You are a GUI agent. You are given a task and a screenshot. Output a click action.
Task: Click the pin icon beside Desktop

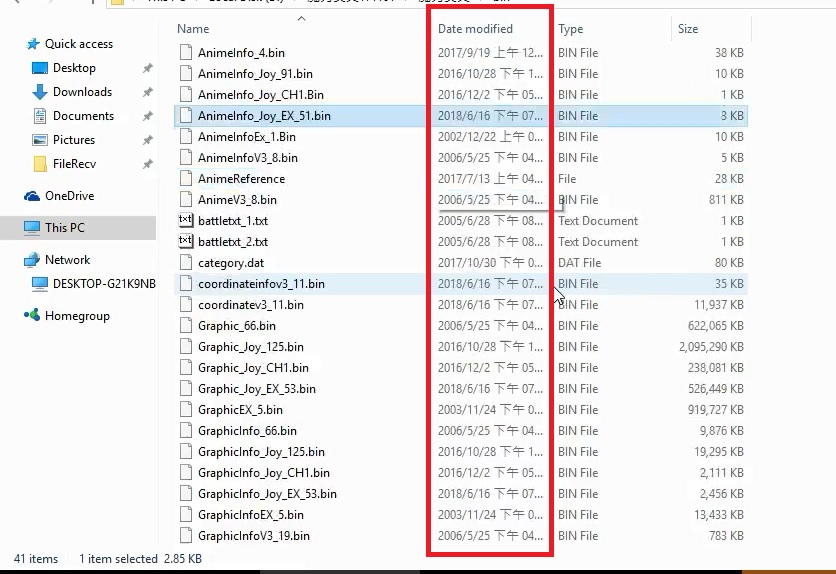pyautogui.click(x=148, y=68)
